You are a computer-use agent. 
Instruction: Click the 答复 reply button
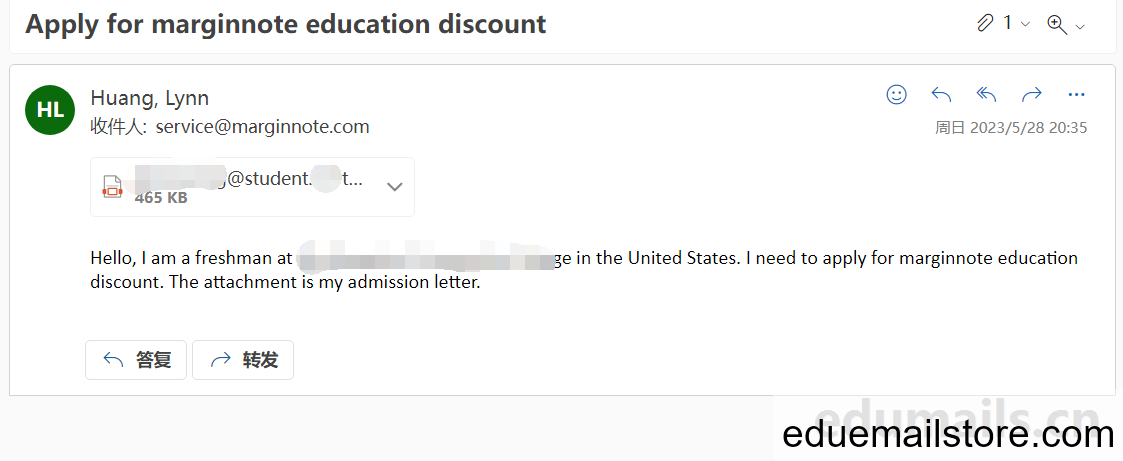[x=136, y=359]
